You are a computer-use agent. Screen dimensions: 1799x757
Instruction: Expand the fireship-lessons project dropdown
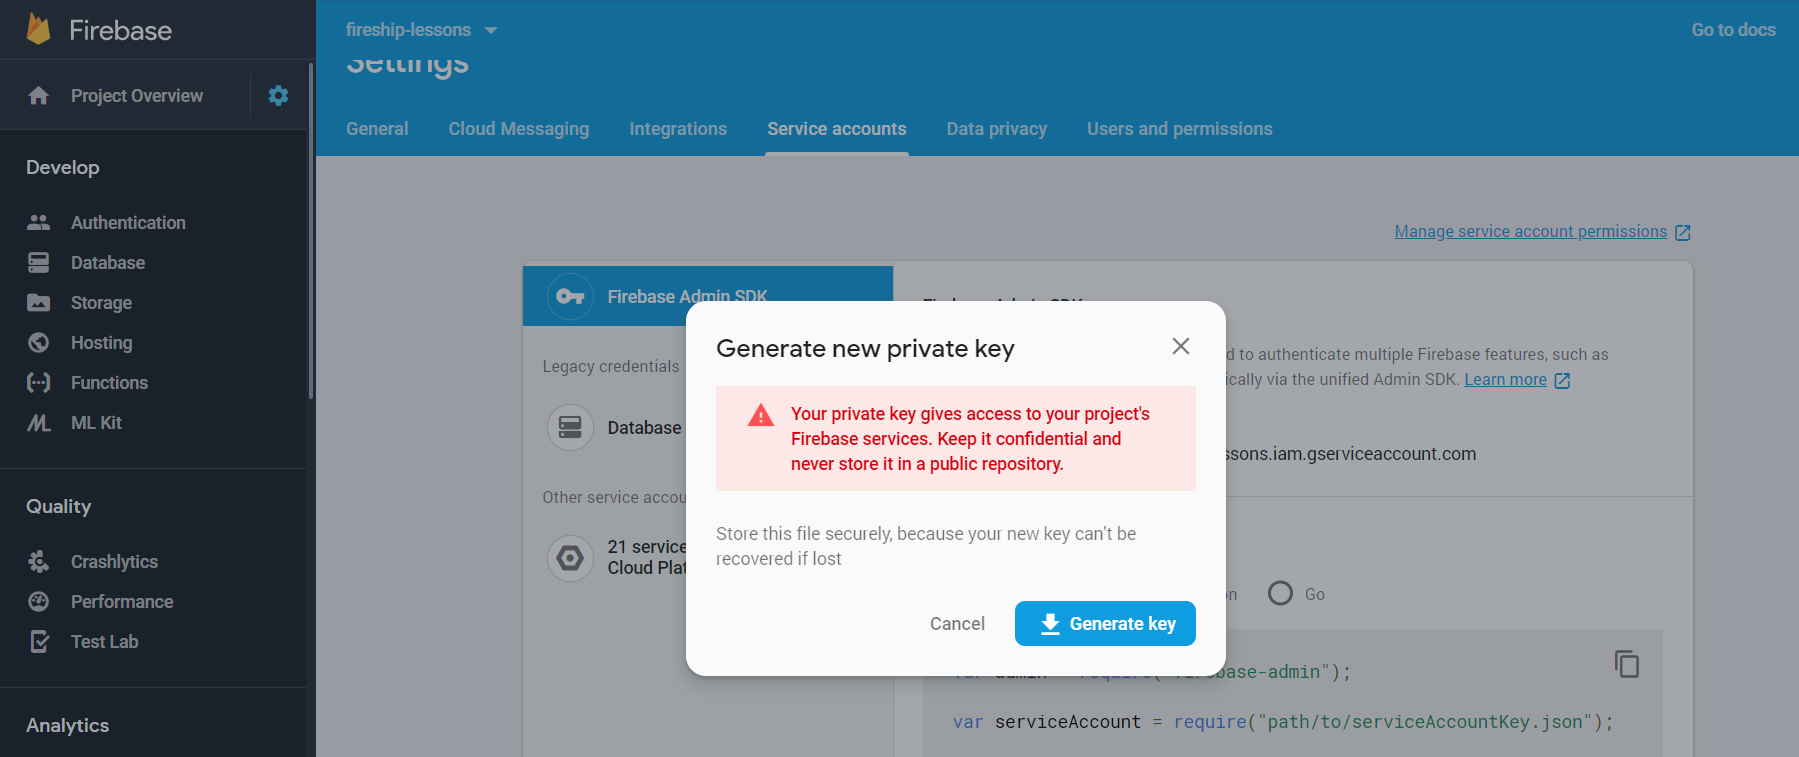tap(491, 30)
